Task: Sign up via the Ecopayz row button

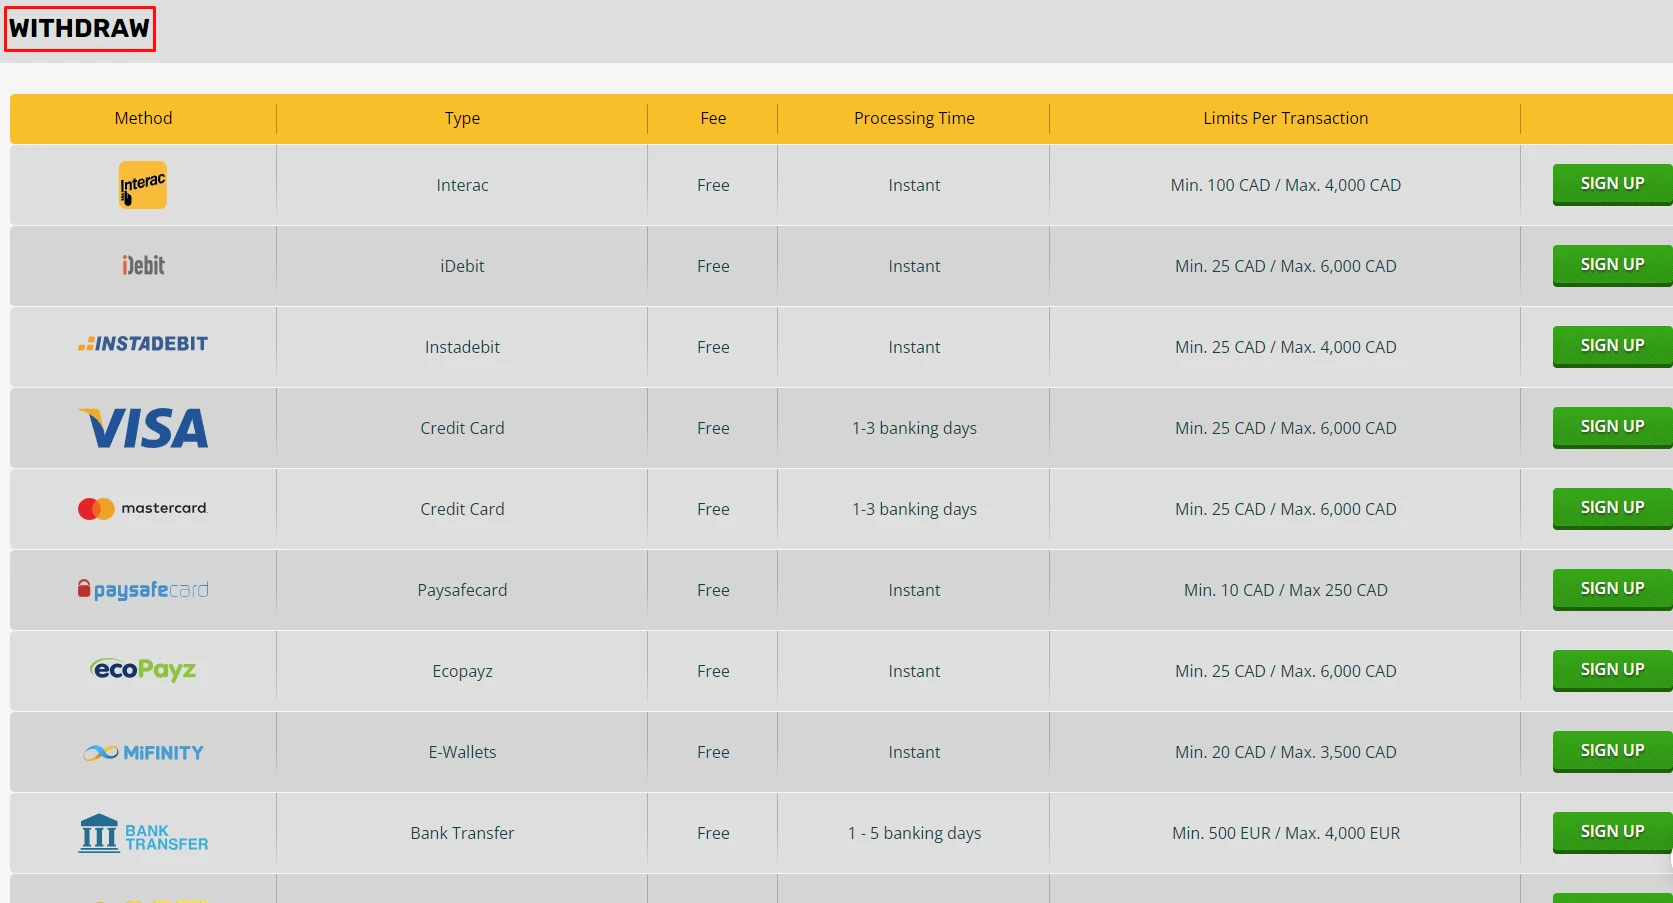Action: click(x=1612, y=670)
